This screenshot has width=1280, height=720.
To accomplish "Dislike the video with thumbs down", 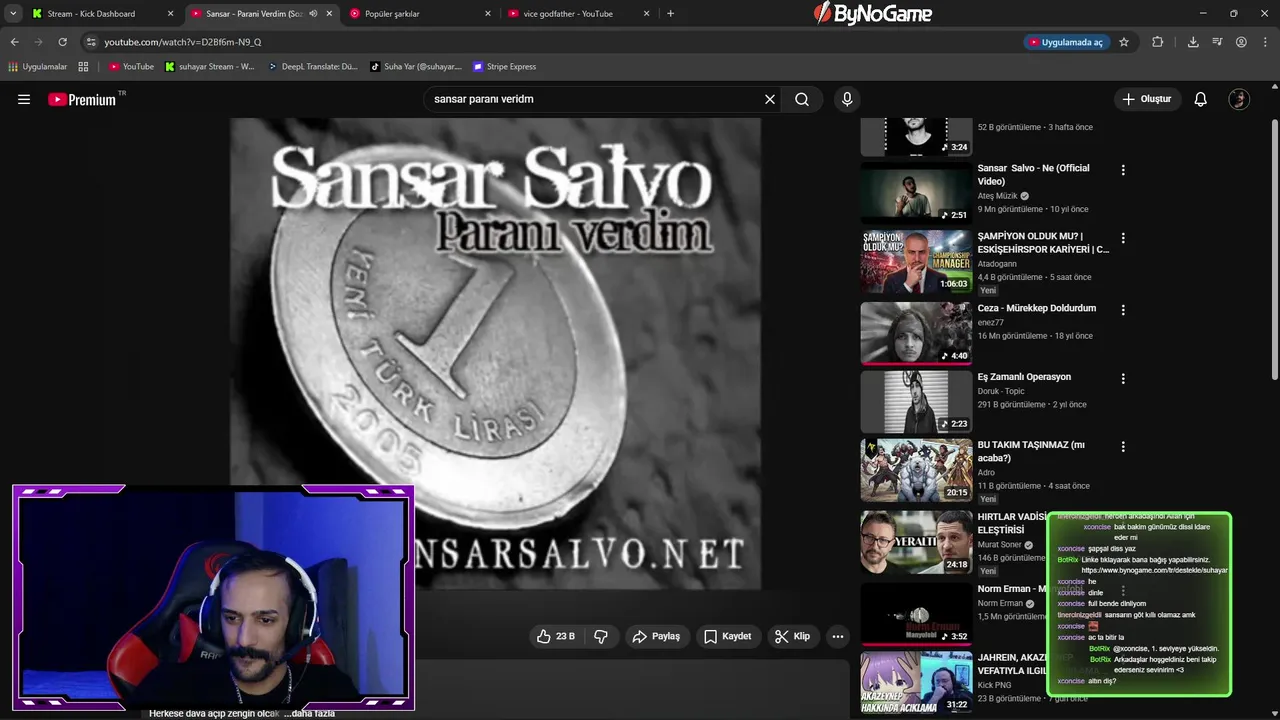I will [x=601, y=636].
